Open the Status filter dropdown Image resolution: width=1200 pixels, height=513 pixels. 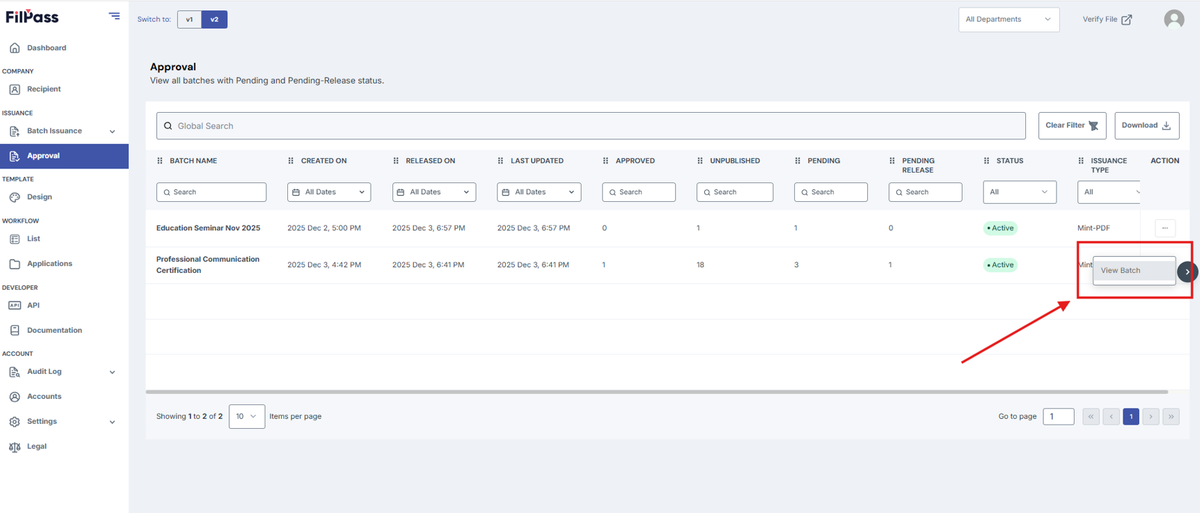click(1020, 192)
